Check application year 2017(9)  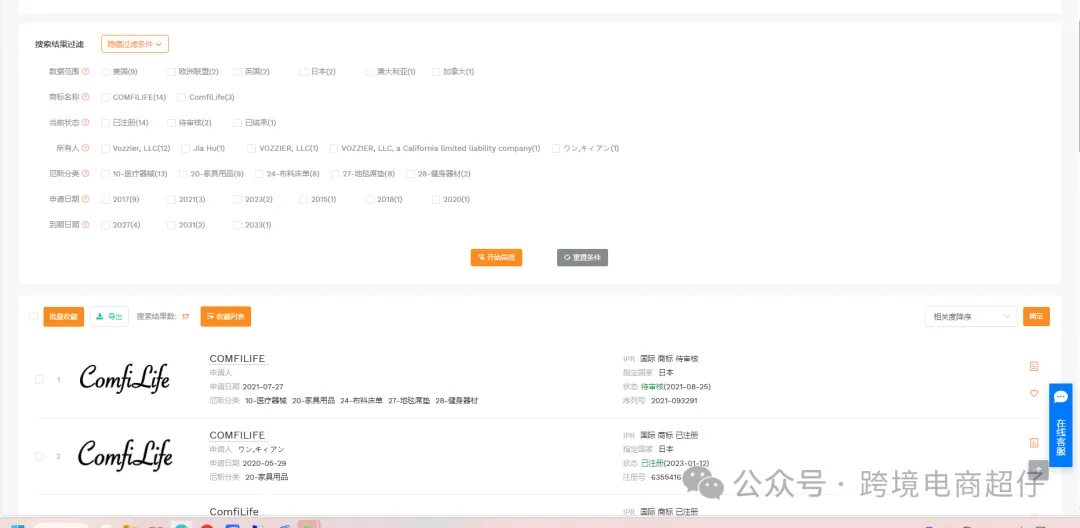click(x=105, y=199)
